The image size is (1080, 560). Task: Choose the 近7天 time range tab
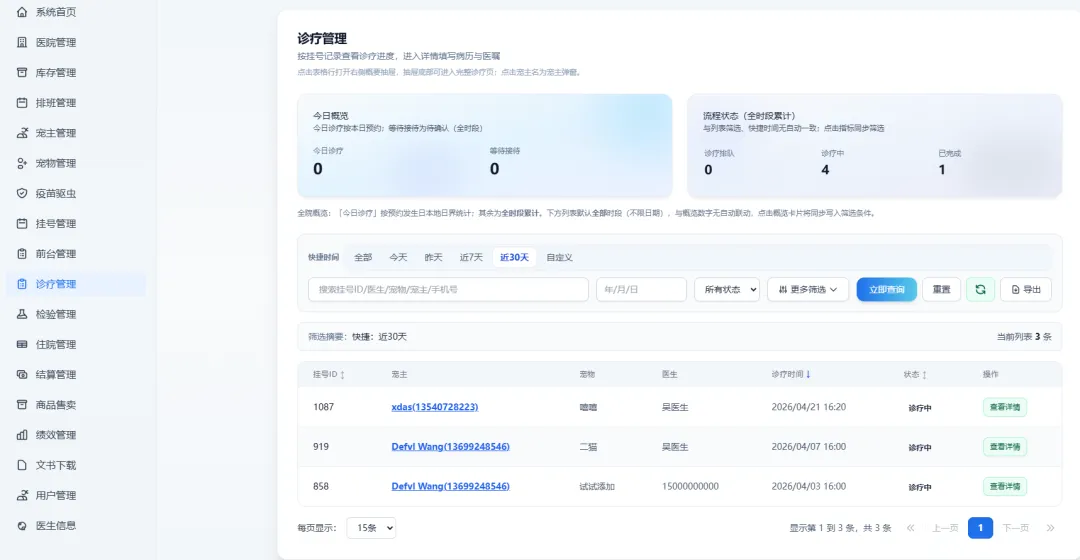pyautogui.click(x=471, y=258)
